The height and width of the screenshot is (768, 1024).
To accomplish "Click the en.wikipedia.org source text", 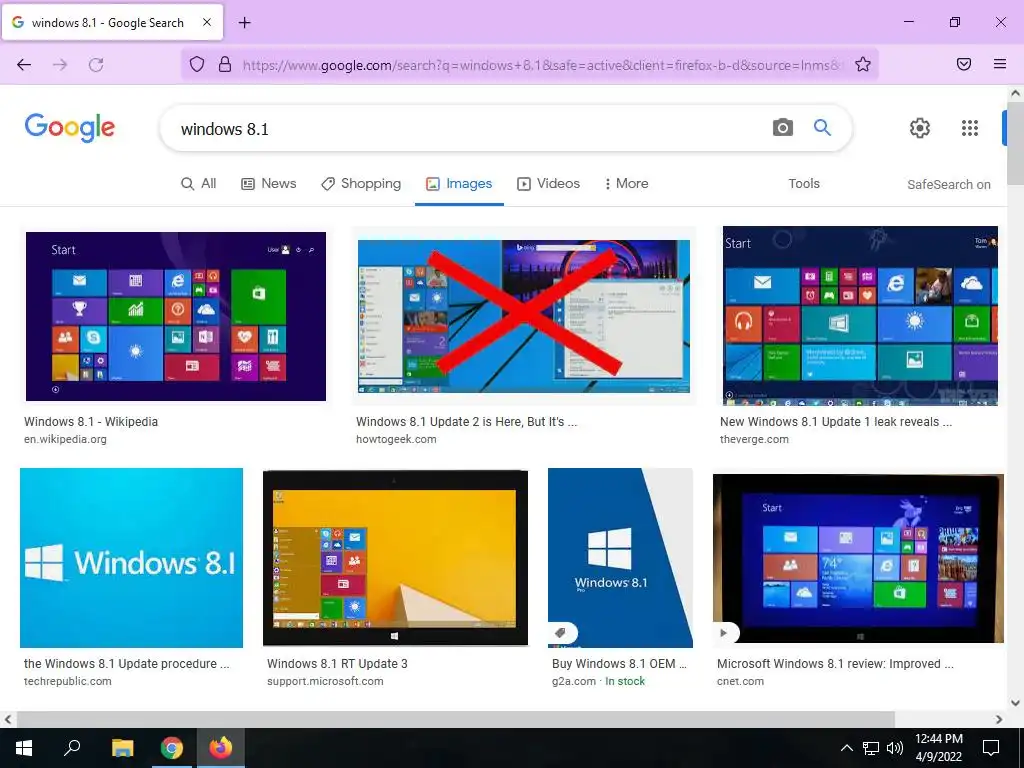I will pyautogui.click(x=65, y=440).
